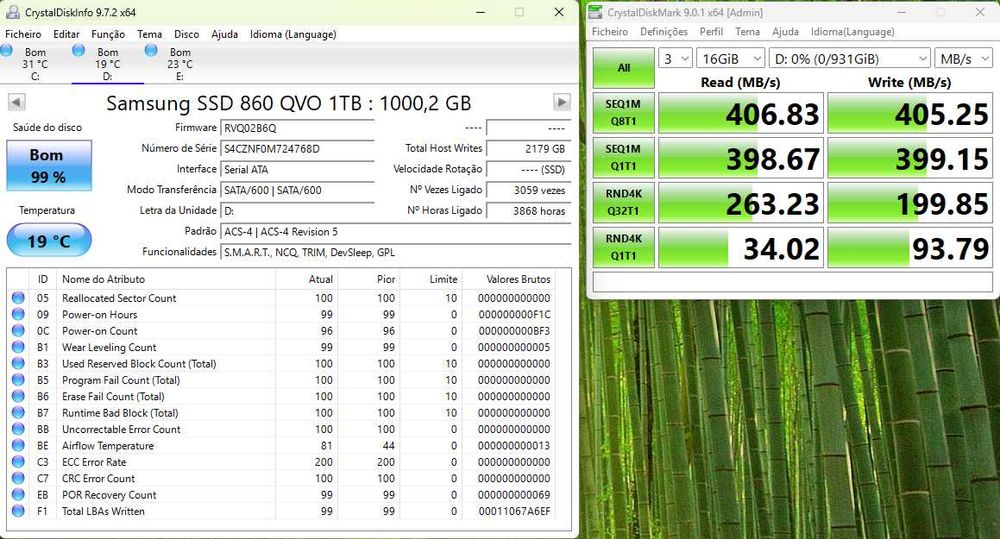Click the CrystalDiskMark title bar app icon
The image size is (1000, 539).
(x=596, y=12)
